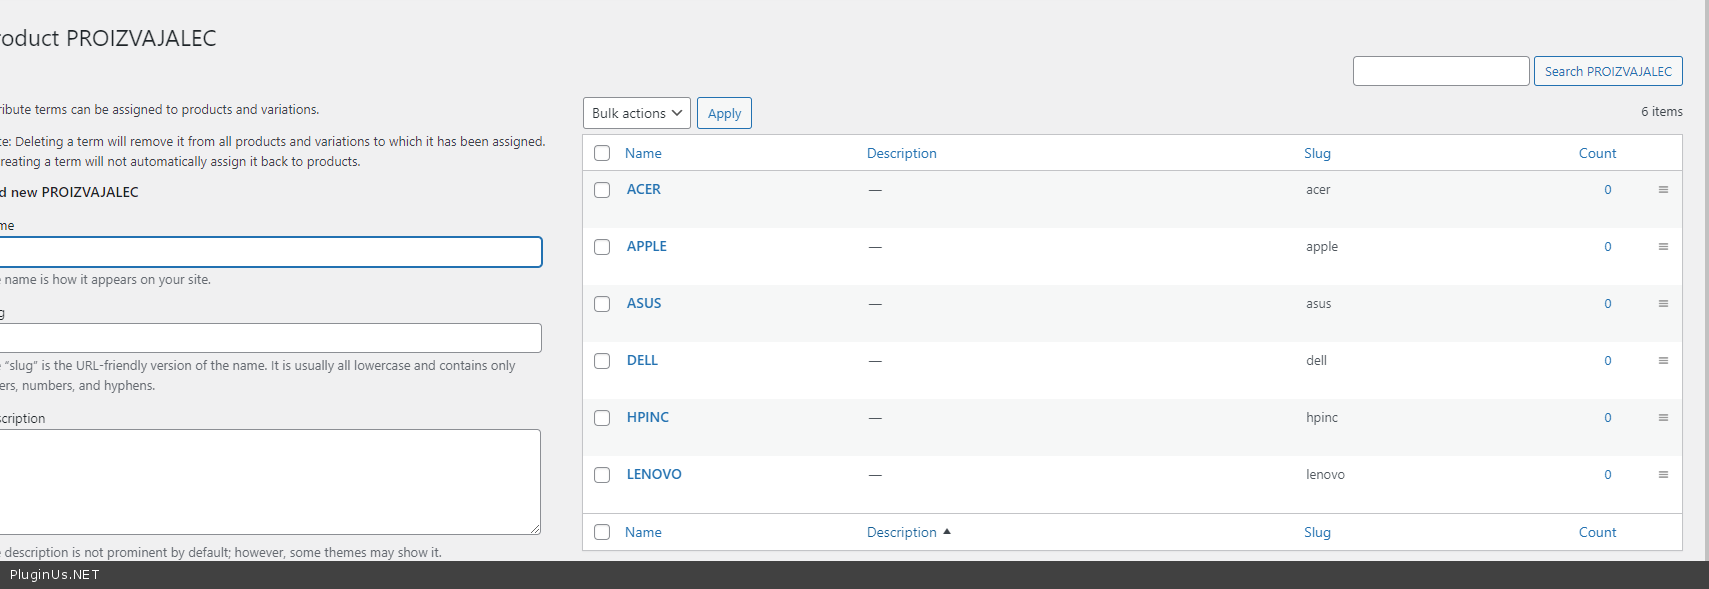The image size is (1709, 589).
Task: Click the Description column header at top
Action: click(x=901, y=153)
